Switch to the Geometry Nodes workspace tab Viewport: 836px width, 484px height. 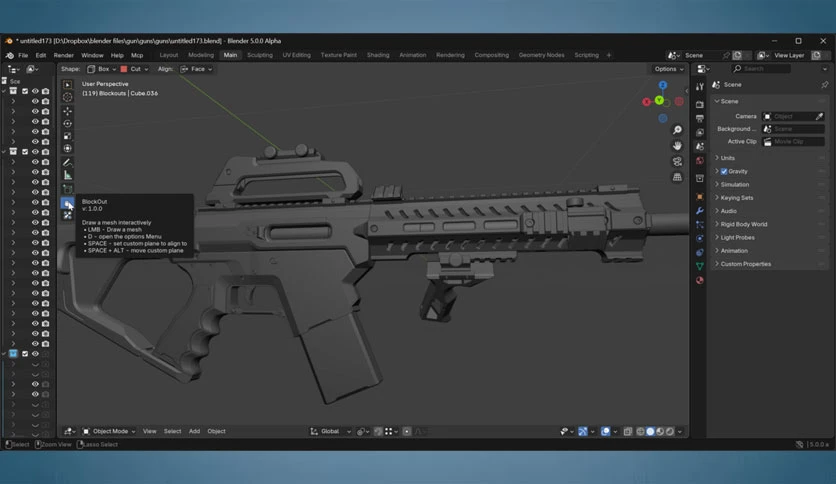pyautogui.click(x=541, y=55)
